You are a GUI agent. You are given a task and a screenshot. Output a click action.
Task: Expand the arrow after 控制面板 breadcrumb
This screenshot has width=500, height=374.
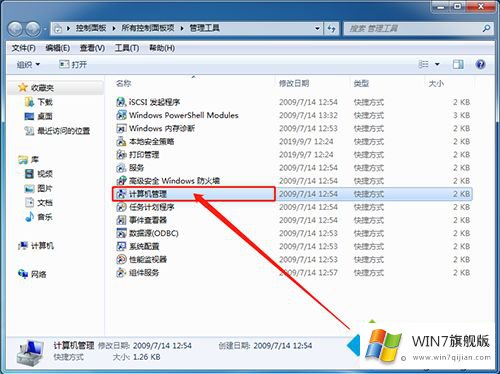[x=114, y=28]
